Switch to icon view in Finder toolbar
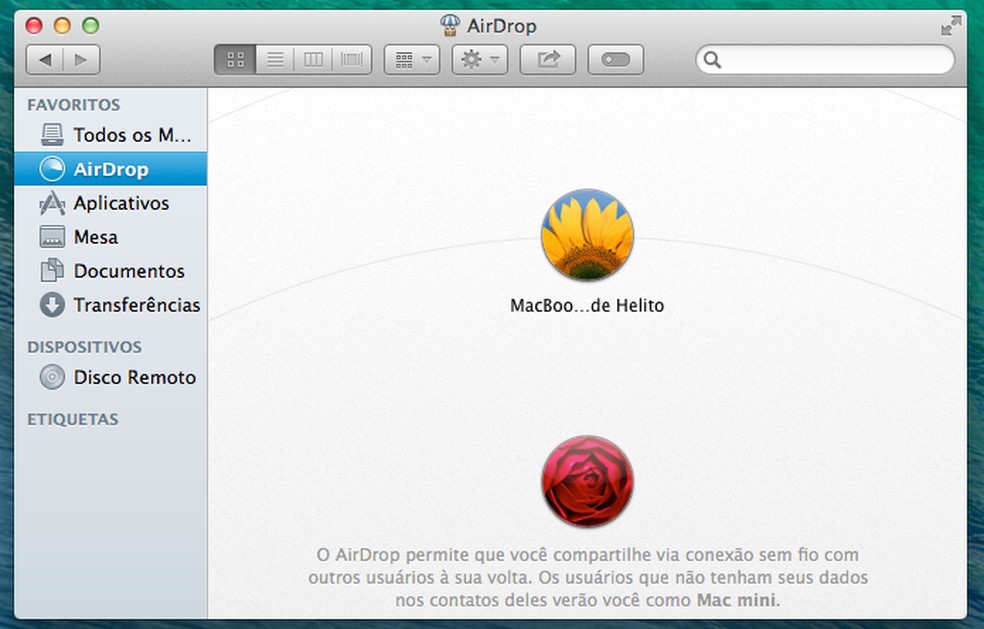The width and height of the screenshot is (984, 629). tap(235, 58)
